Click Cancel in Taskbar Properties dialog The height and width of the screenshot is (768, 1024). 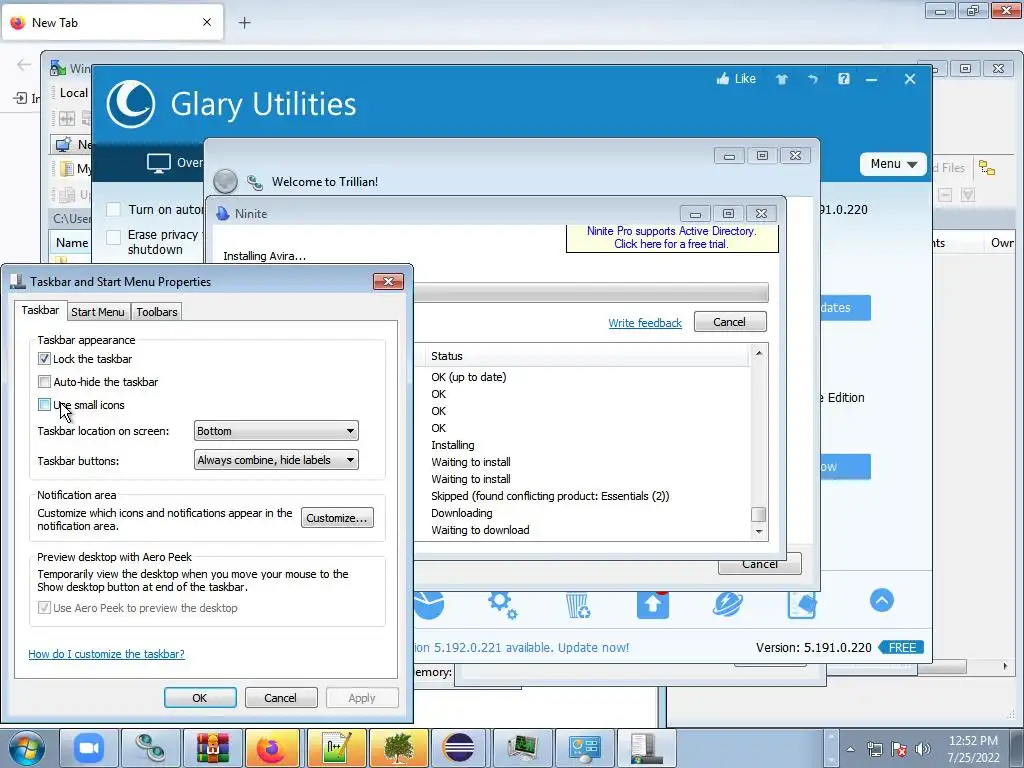(x=281, y=697)
